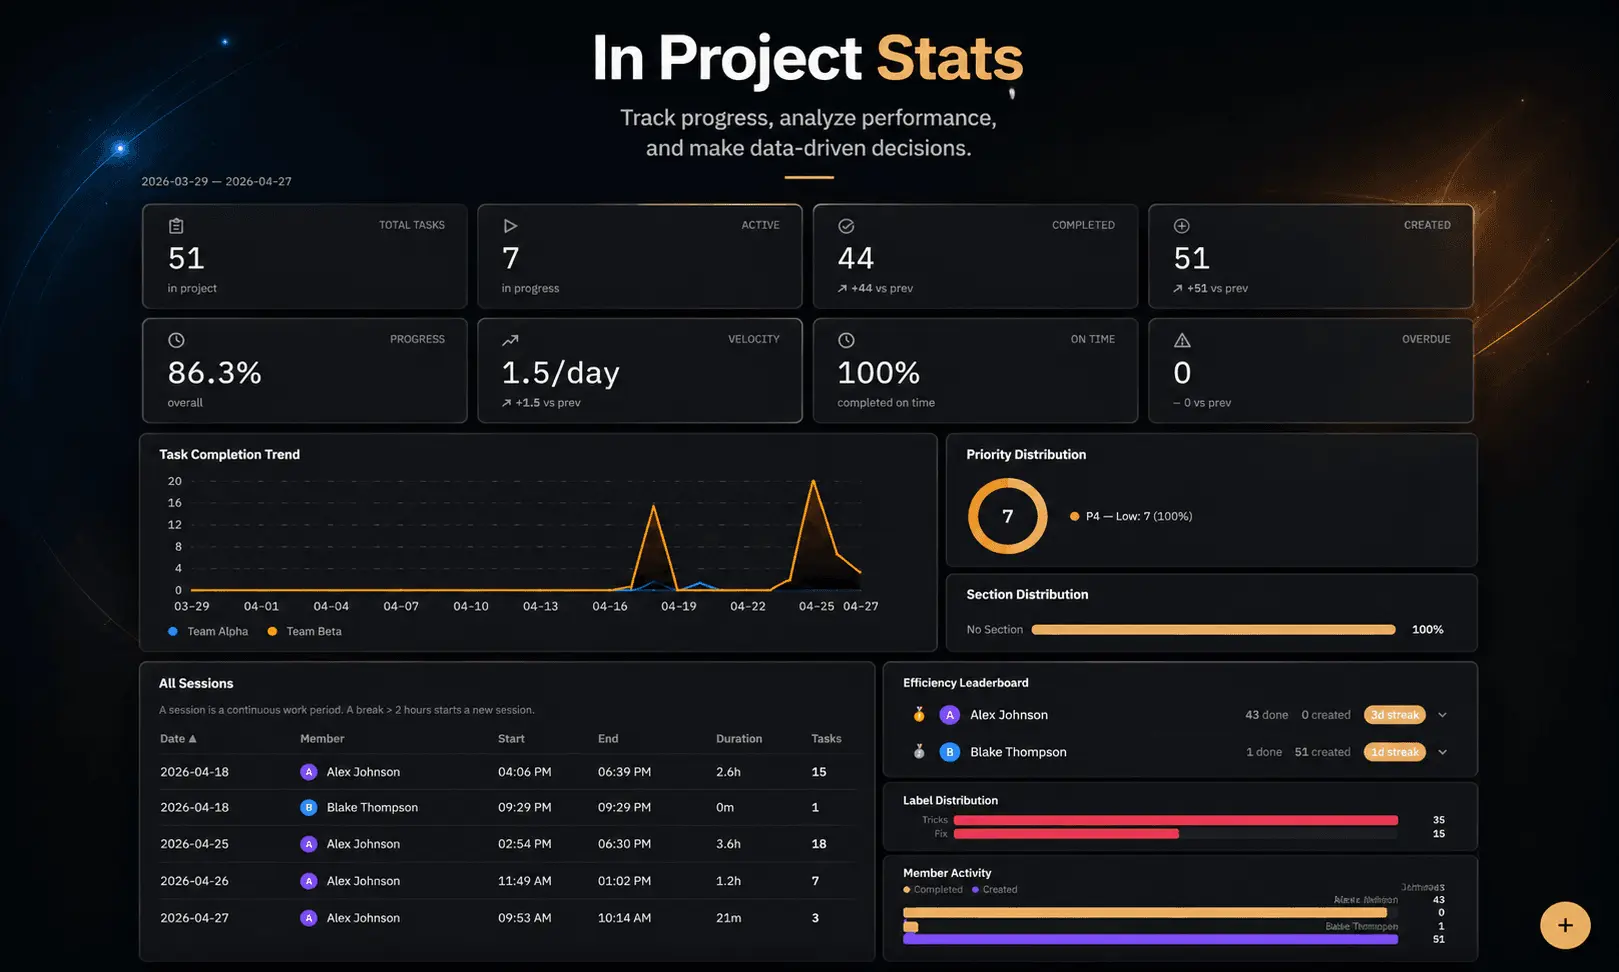
Task: Sort sessions by the Tasks column header
Action: click(826, 739)
